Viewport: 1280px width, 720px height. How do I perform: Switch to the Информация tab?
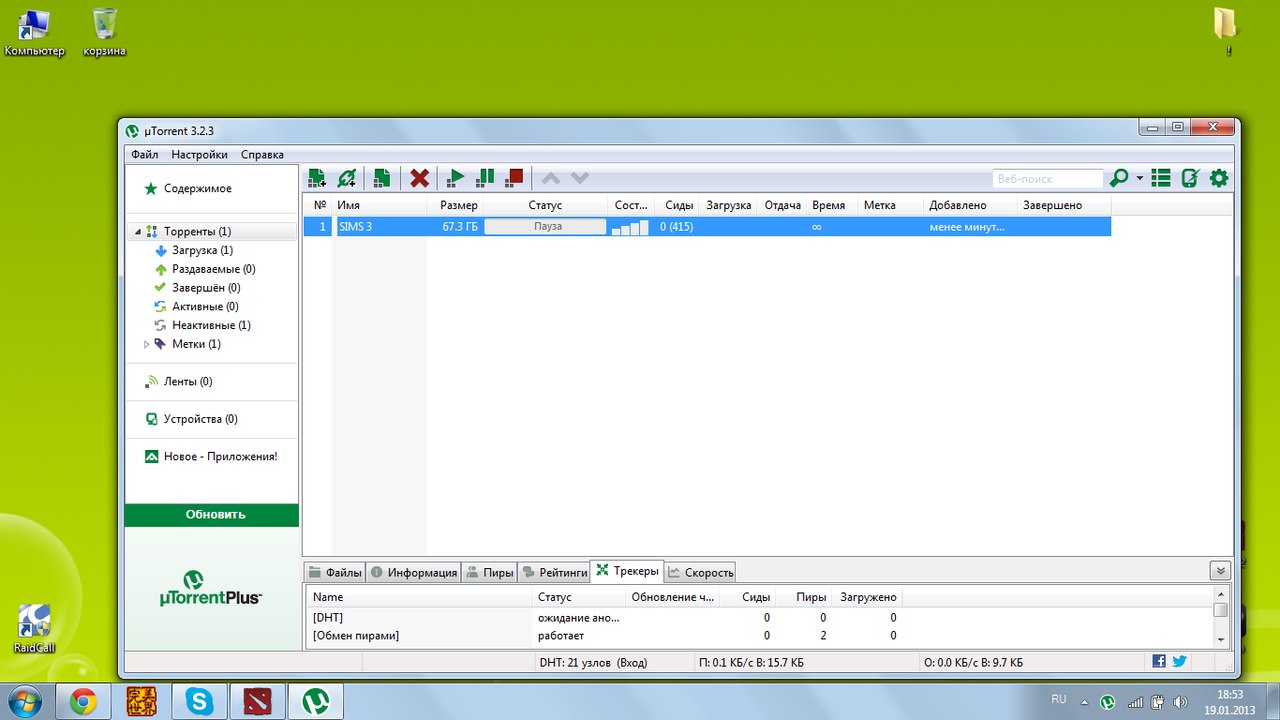(413, 573)
